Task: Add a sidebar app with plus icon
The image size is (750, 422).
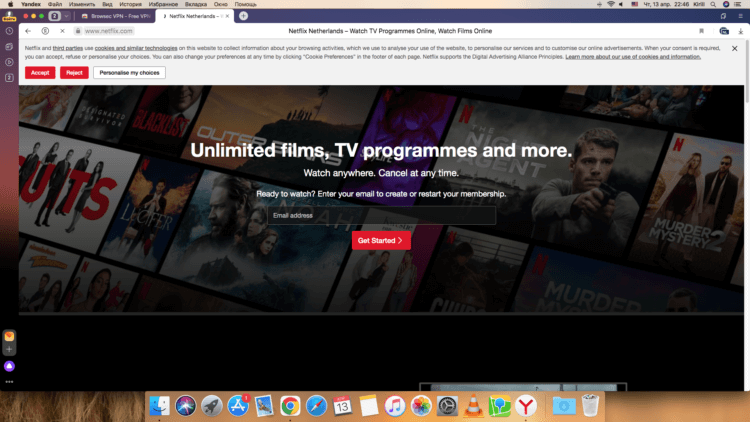Action: coord(9,349)
